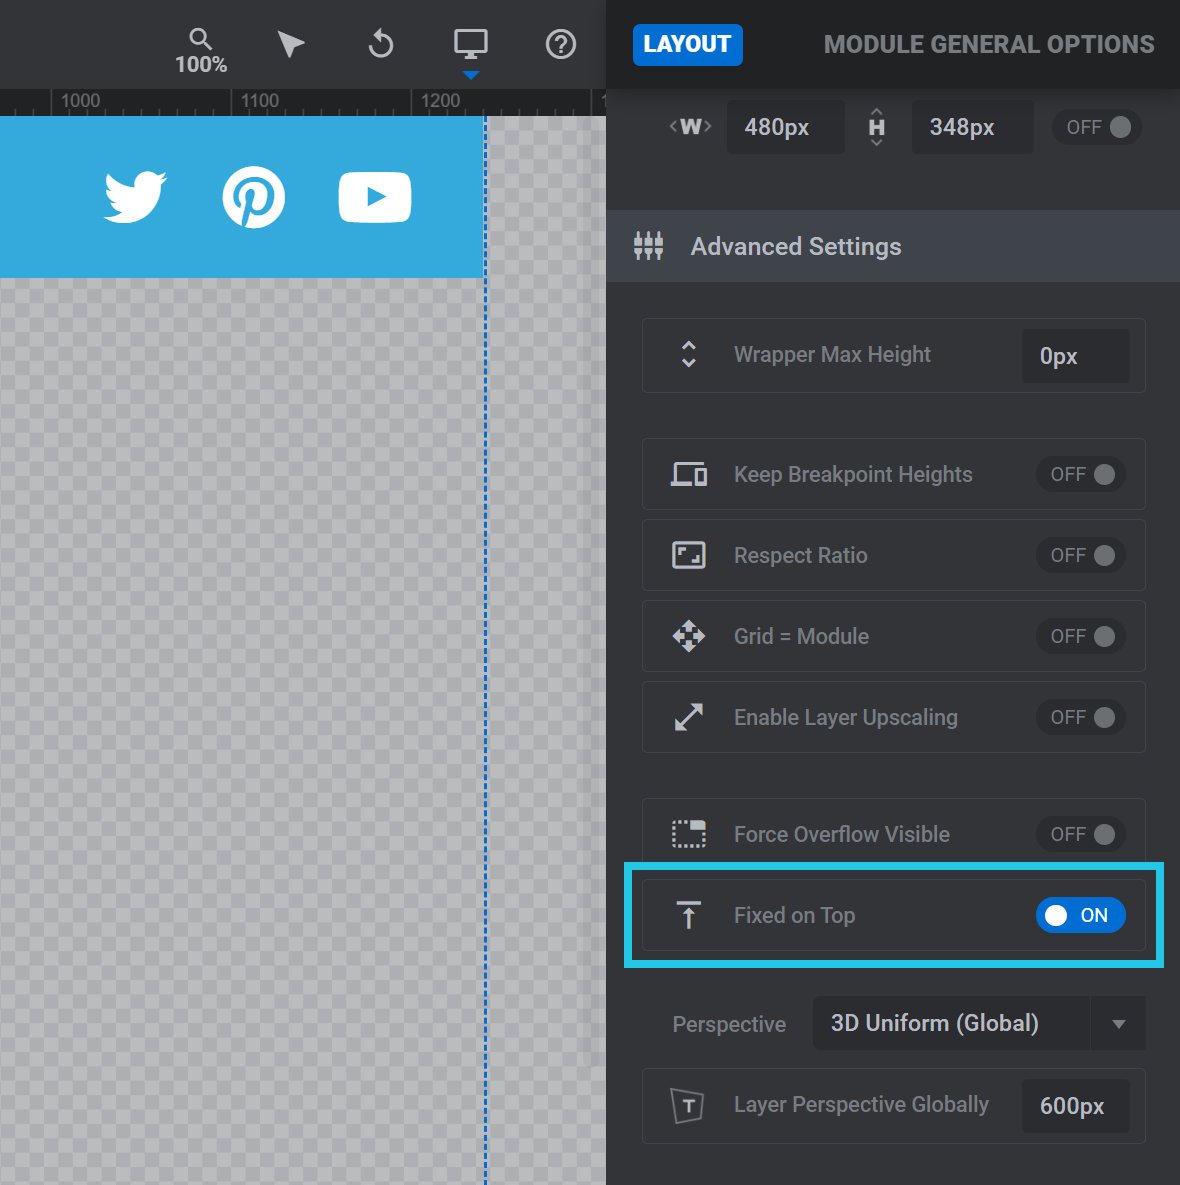The image size is (1180, 1185).
Task: Switch on Enable Layer Upscaling
Action: pyautogui.click(x=1081, y=717)
